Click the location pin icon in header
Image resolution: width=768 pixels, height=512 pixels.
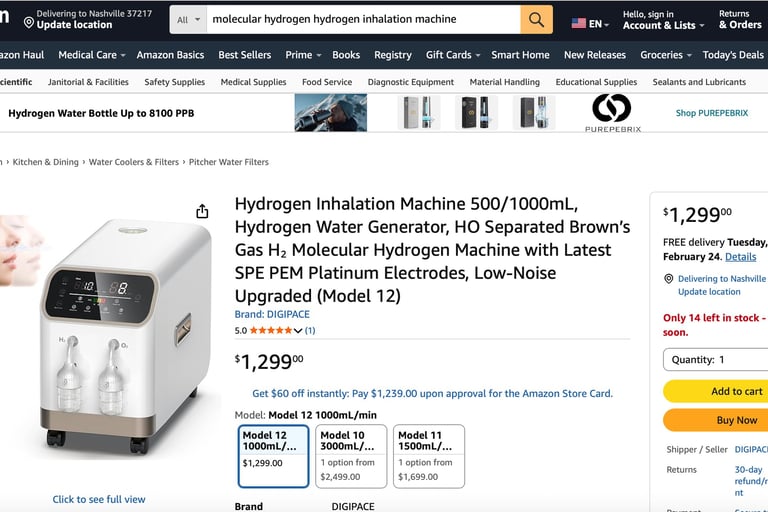pyautogui.click(x=29, y=23)
